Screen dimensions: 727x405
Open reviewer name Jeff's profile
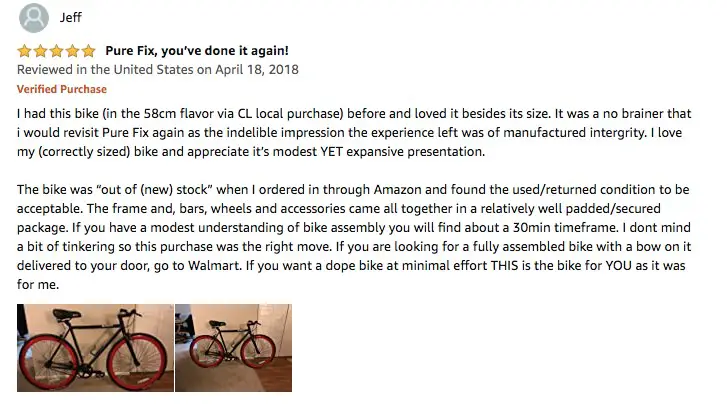point(70,17)
